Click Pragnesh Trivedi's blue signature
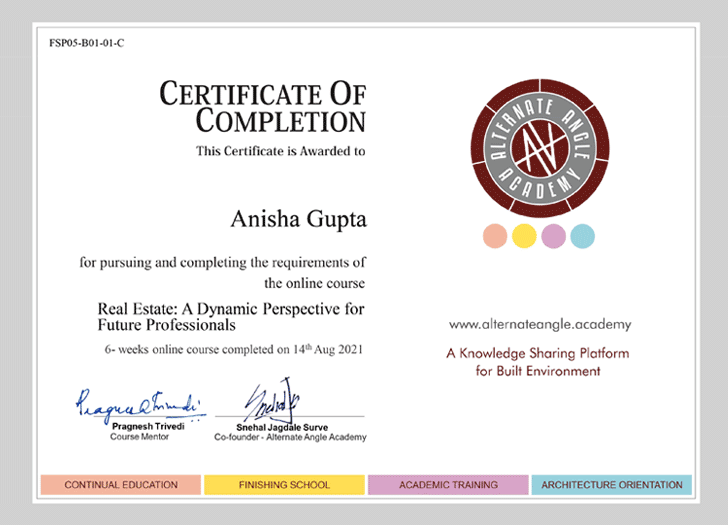 (139, 404)
